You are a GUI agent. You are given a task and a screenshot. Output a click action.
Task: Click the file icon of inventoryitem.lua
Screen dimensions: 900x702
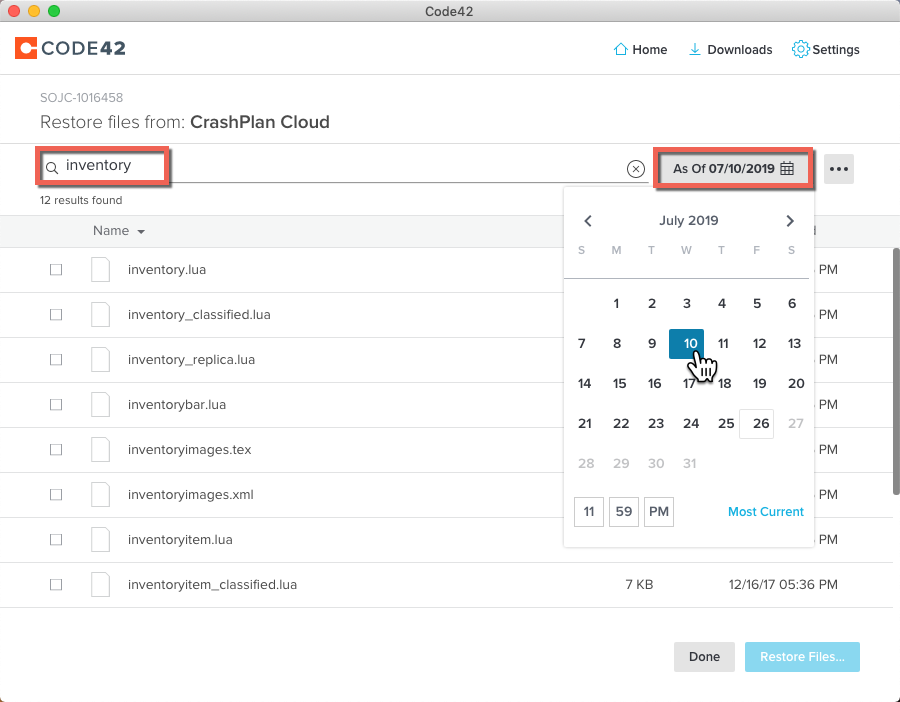point(100,540)
